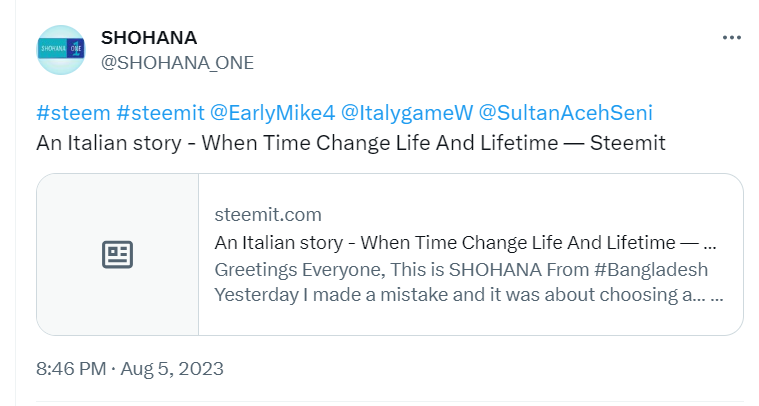This screenshot has width=759, height=406.
Task: Click the word 'Steemit' ending the tweet text
Action: (628, 143)
